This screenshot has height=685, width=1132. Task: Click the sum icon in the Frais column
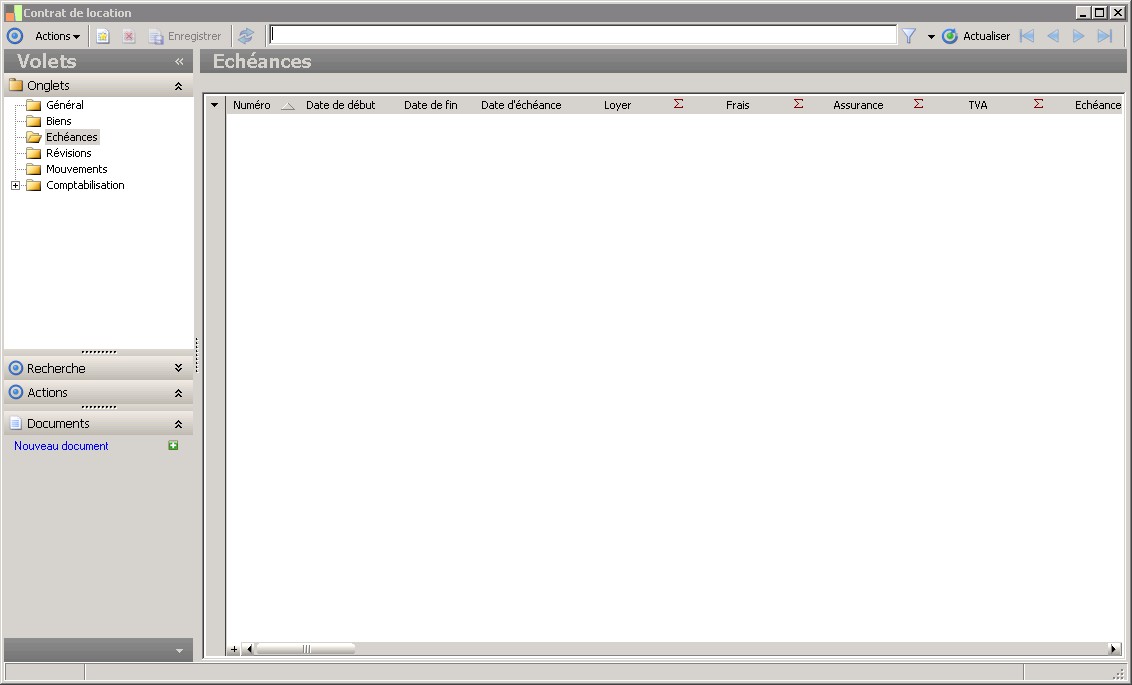click(x=798, y=104)
